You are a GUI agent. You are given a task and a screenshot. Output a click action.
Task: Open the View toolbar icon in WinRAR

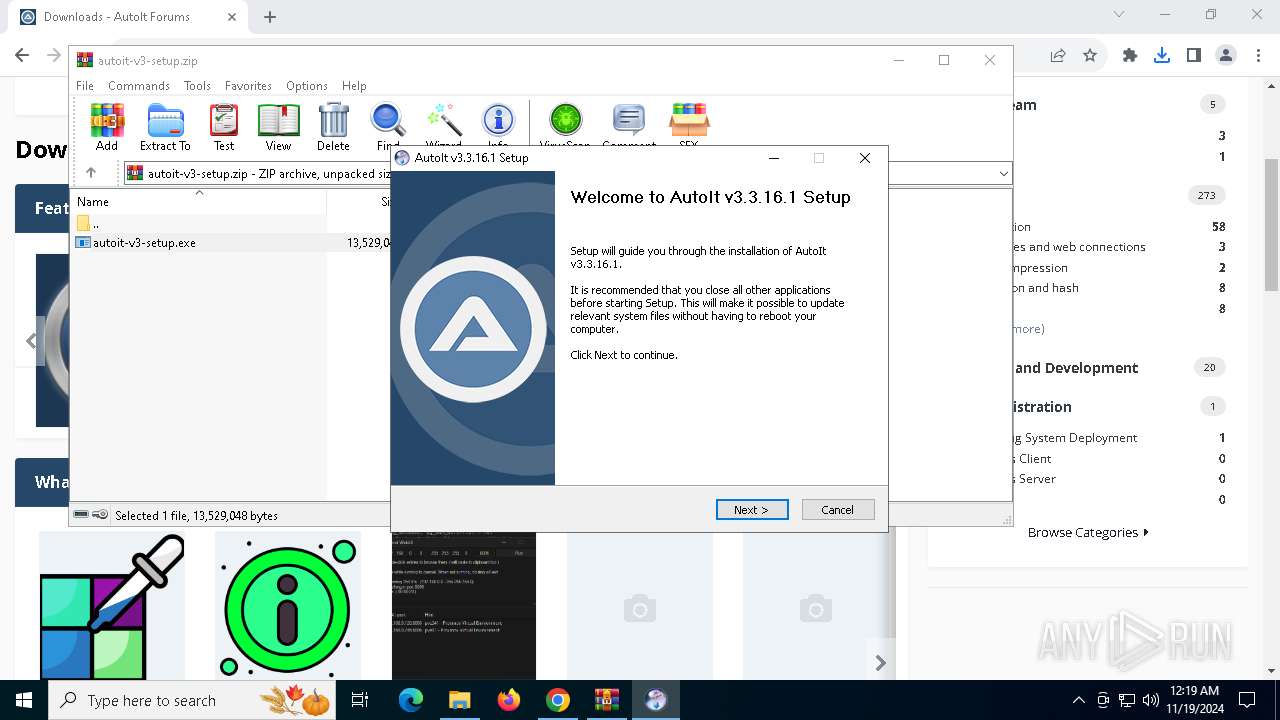tap(278, 127)
